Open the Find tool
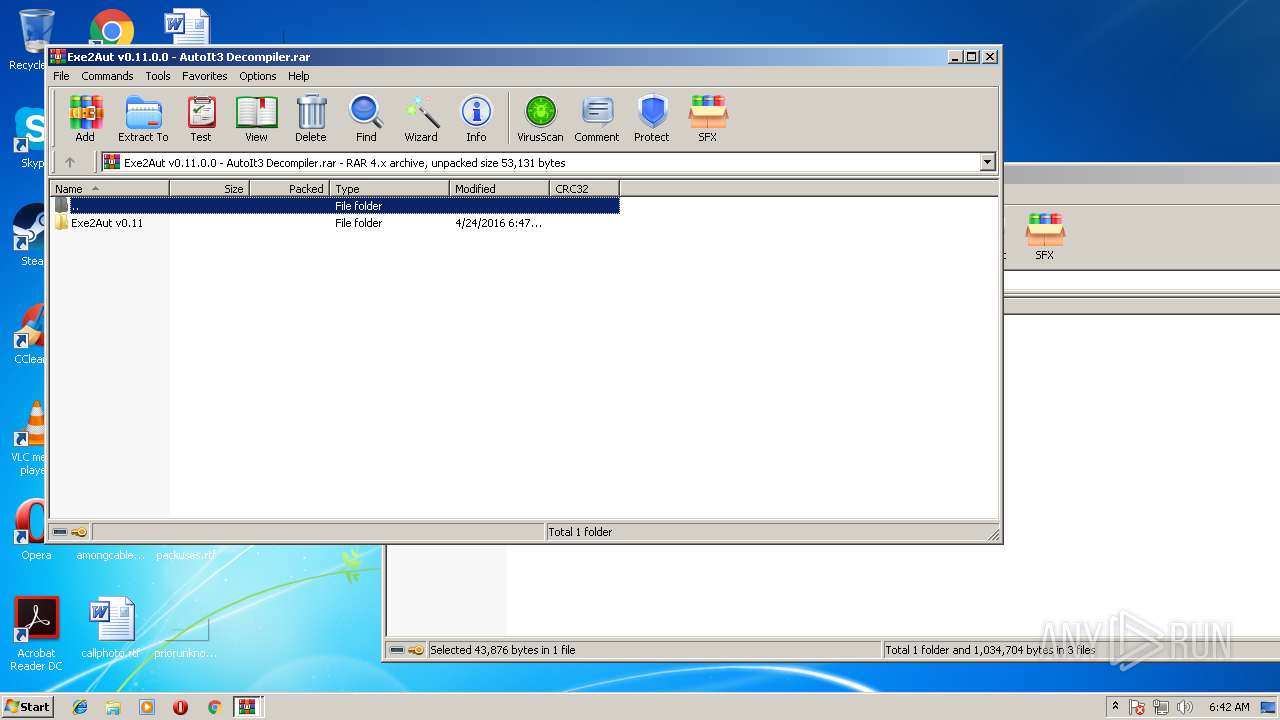The image size is (1280, 720). (366, 119)
